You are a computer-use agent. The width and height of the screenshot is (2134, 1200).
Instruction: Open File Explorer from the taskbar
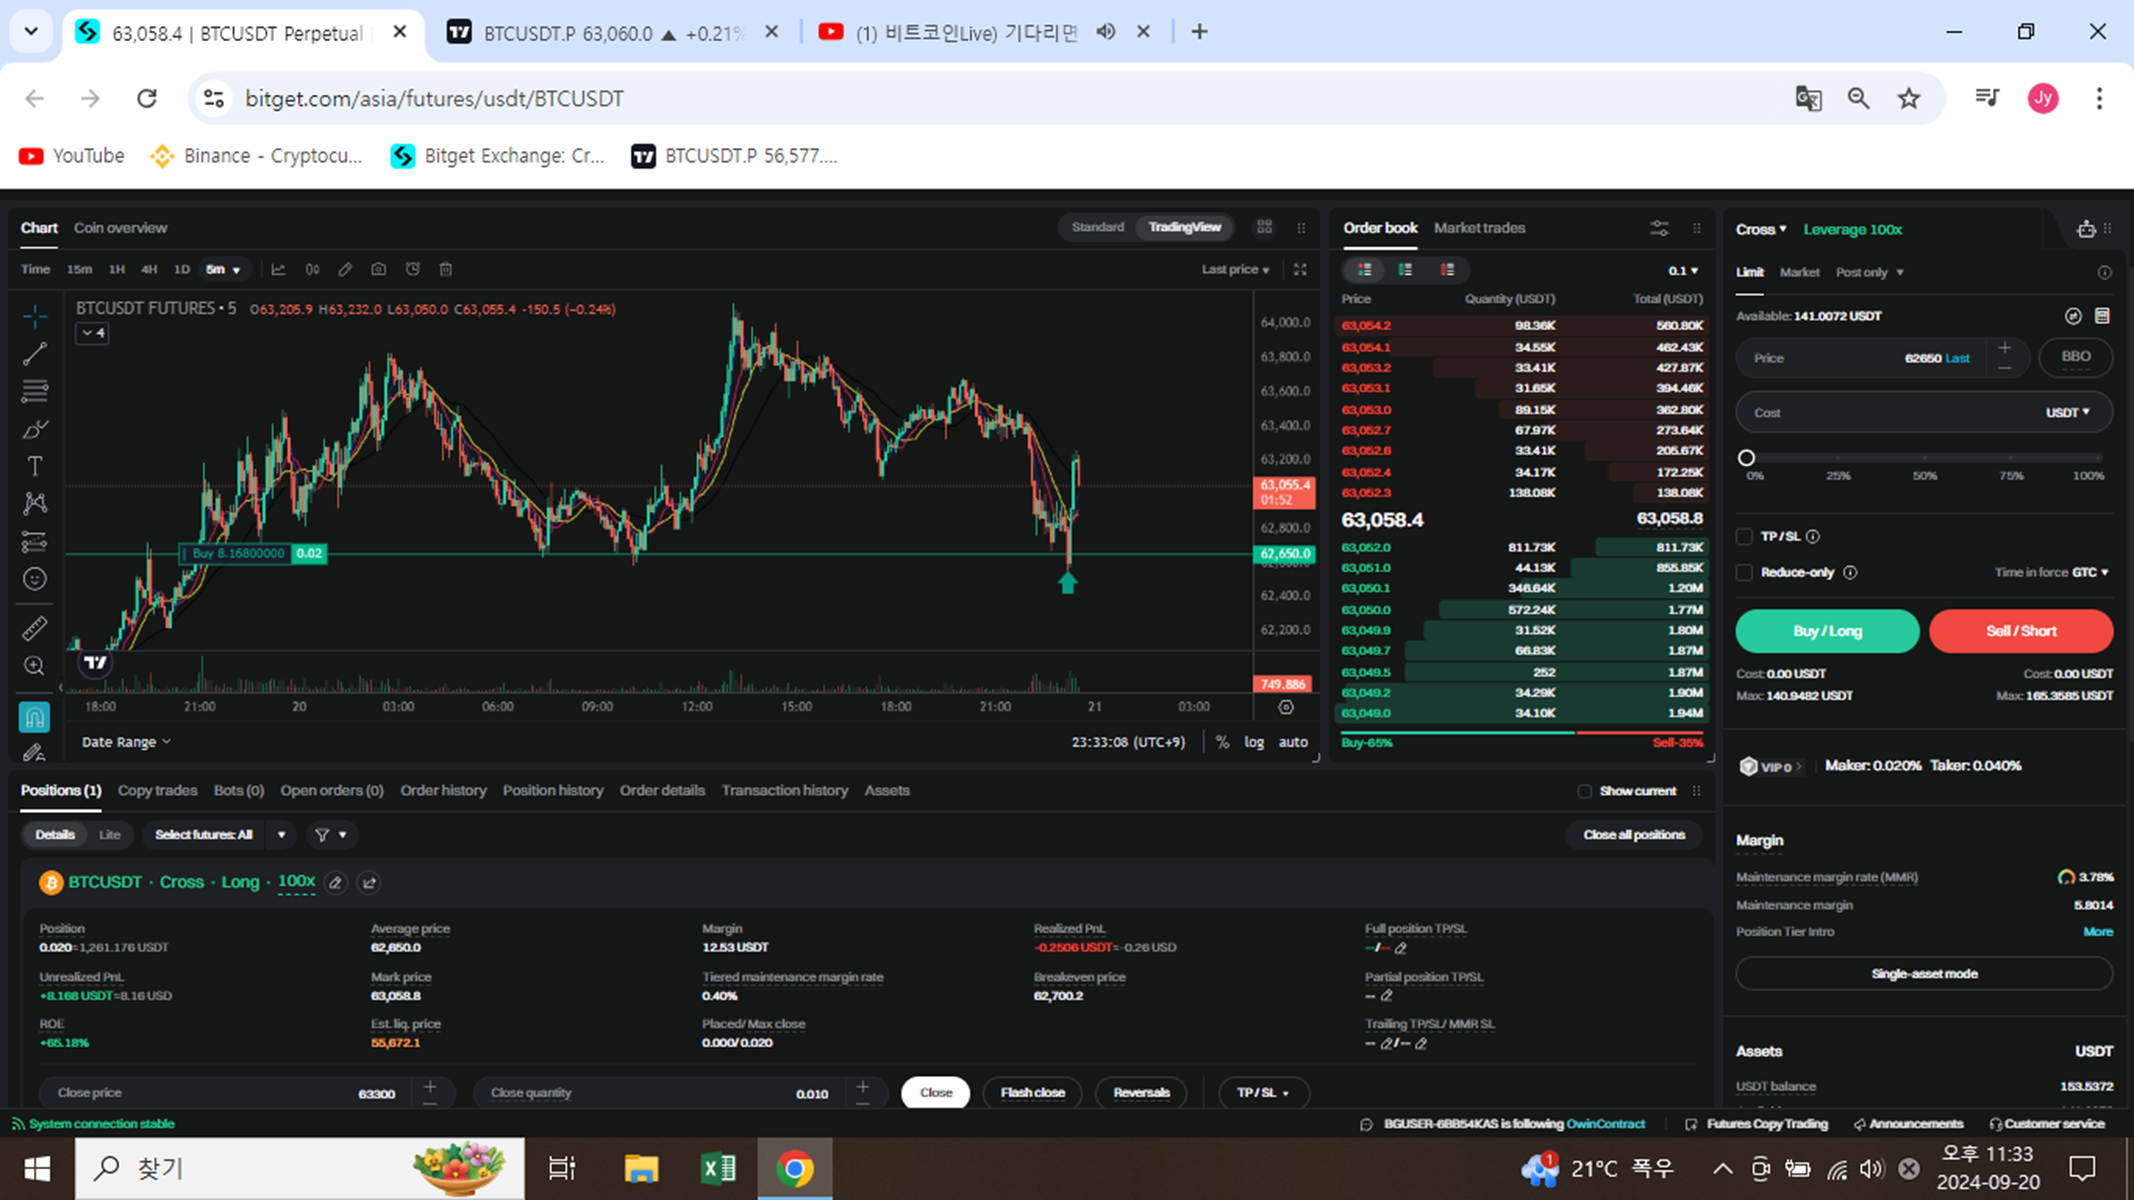tap(641, 1168)
